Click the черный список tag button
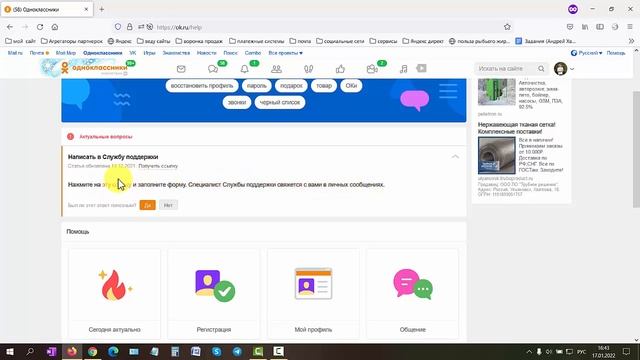Viewport: 640px width, 360px height. [280, 102]
